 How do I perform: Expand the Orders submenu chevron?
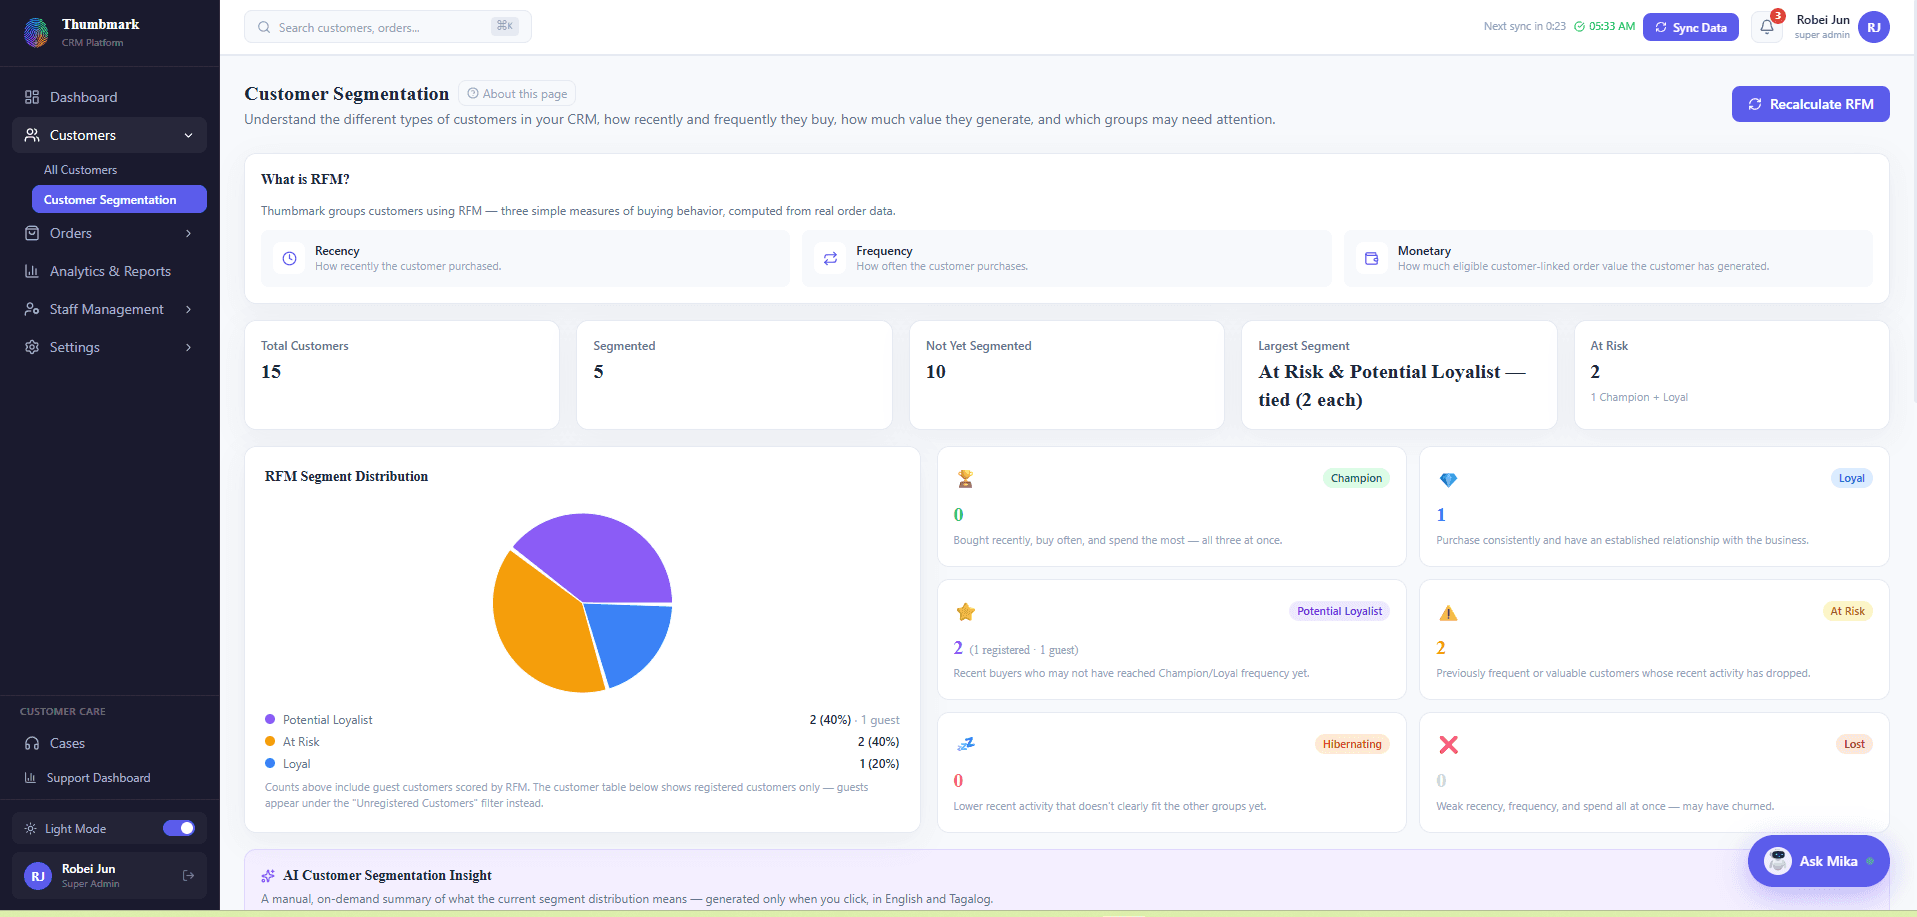188,233
